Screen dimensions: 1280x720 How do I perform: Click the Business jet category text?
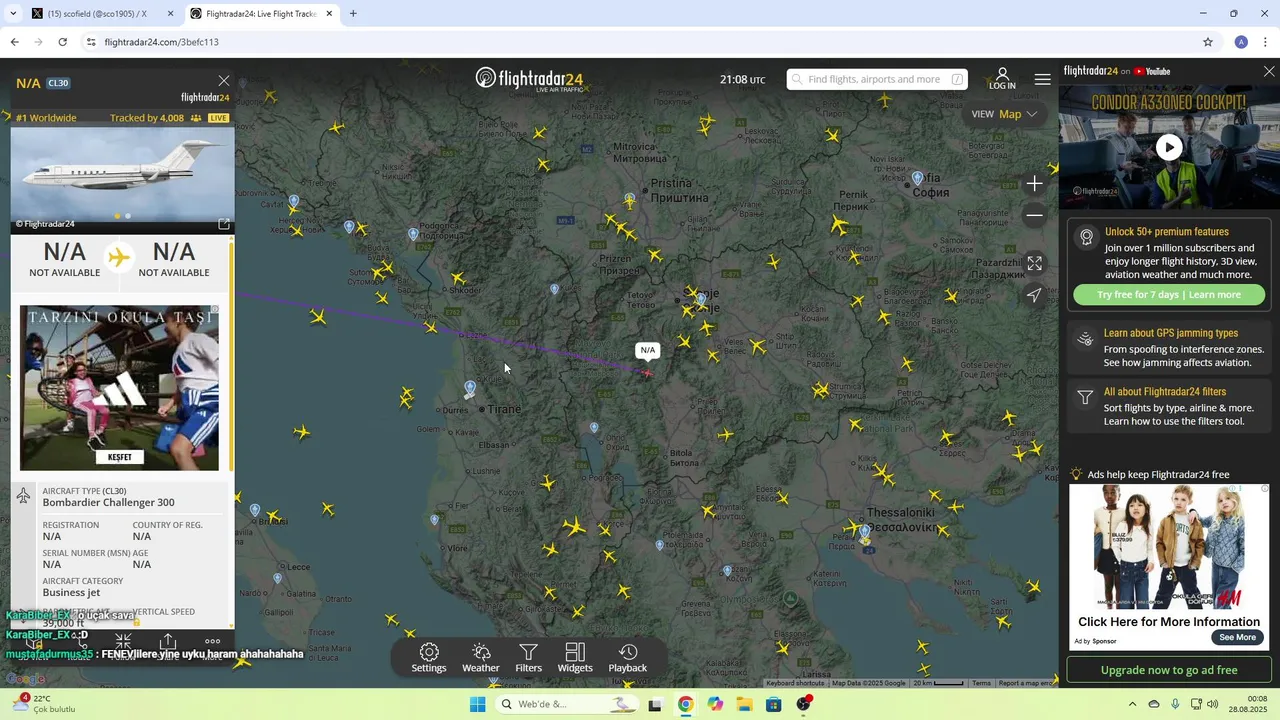[x=71, y=592]
